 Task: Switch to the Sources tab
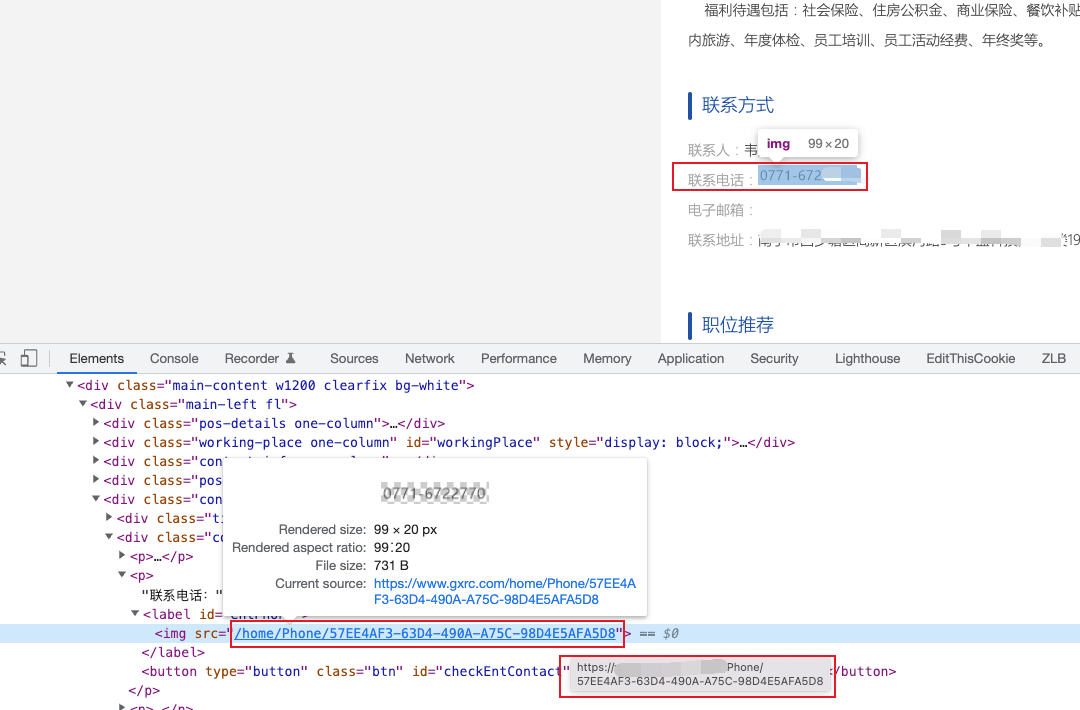click(x=354, y=359)
